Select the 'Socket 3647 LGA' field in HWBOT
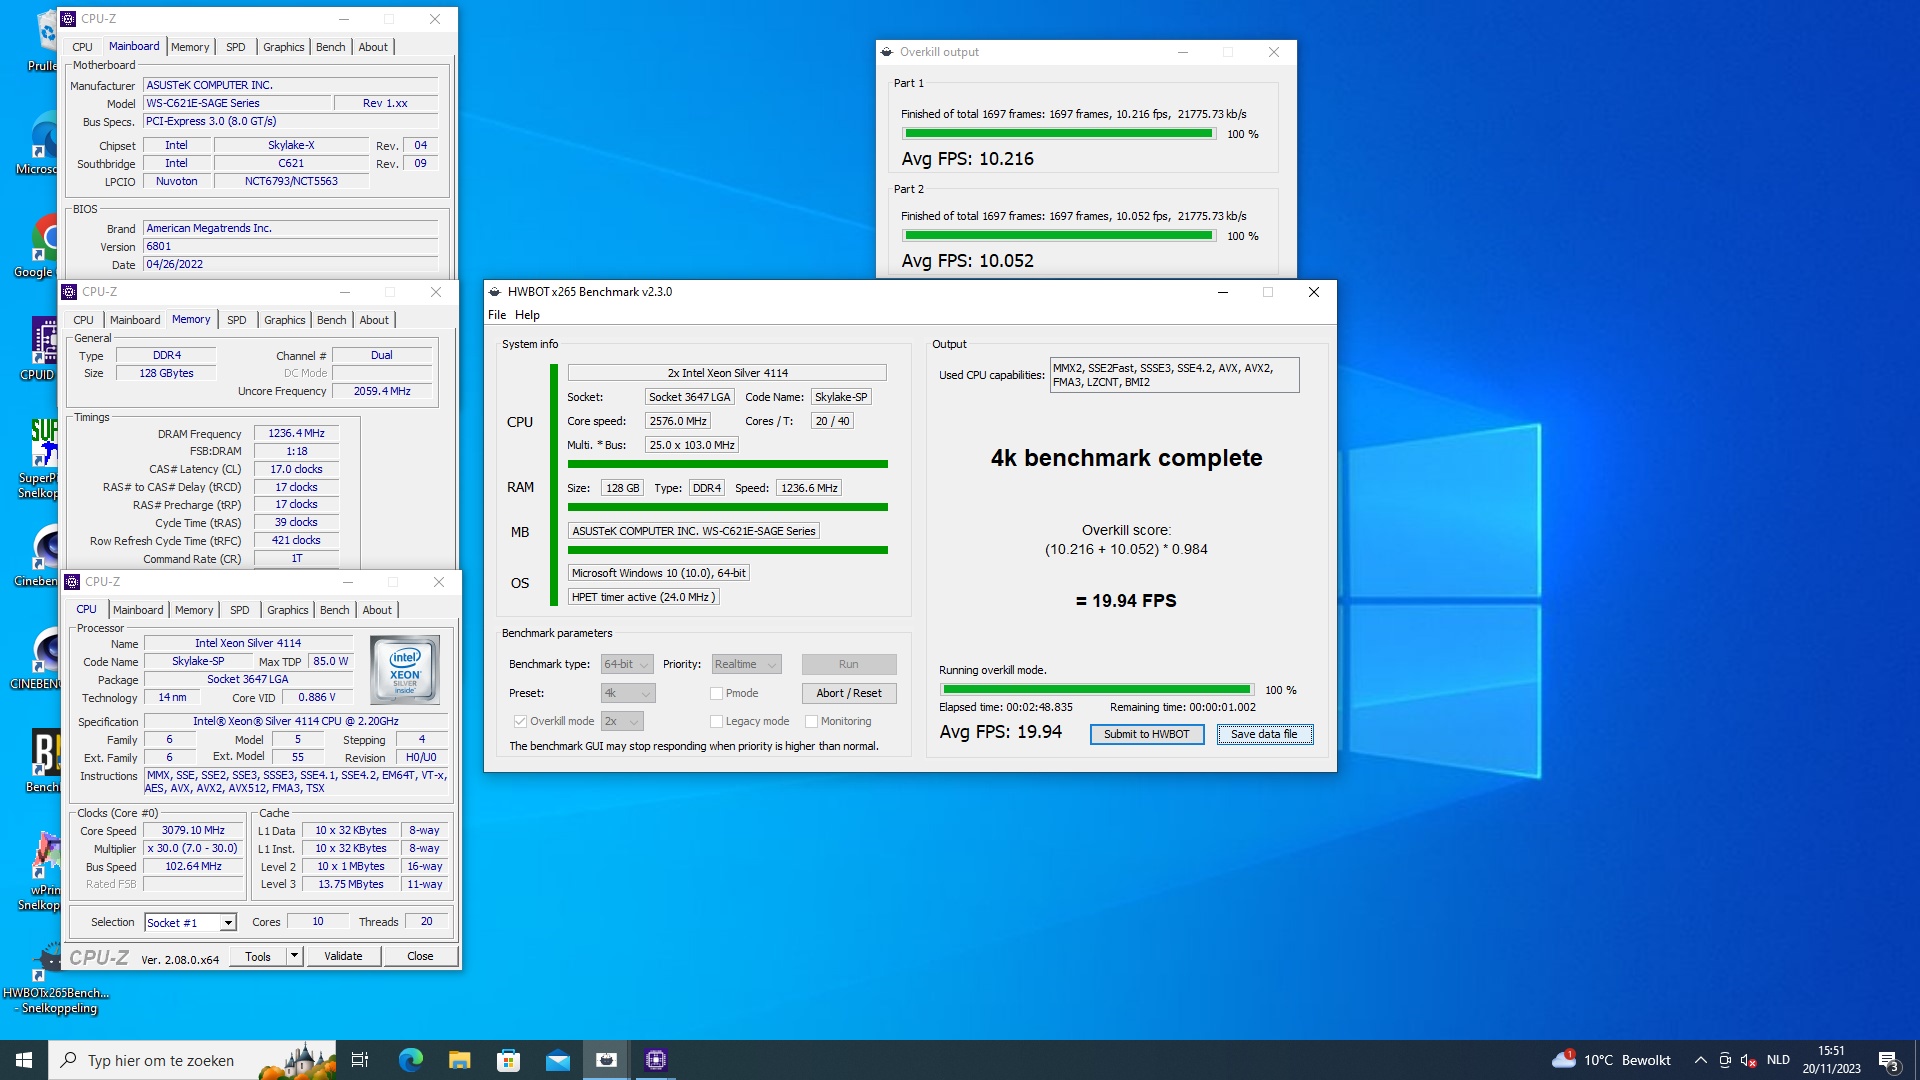1920x1080 pixels. tap(689, 397)
